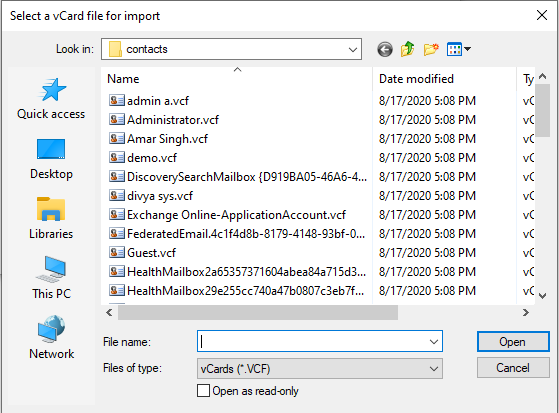The width and height of the screenshot is (559, 413).
Task: Open Libraries in the places bar
Action: 51,219
